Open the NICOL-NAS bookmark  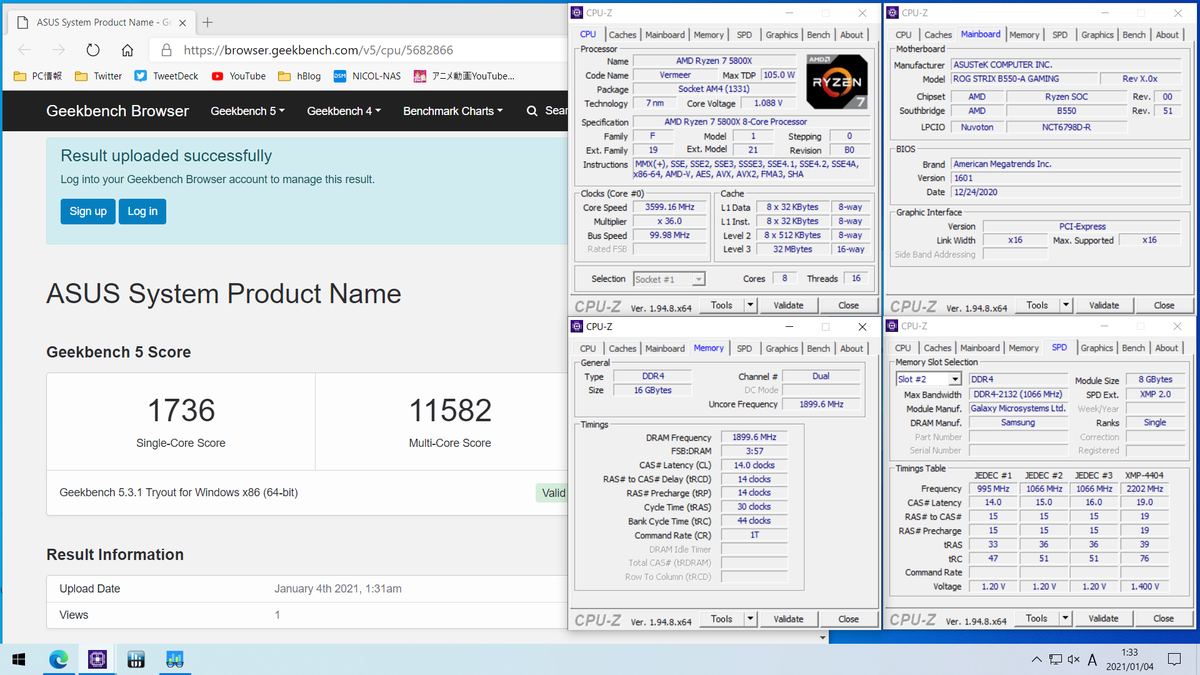(368, 75)
